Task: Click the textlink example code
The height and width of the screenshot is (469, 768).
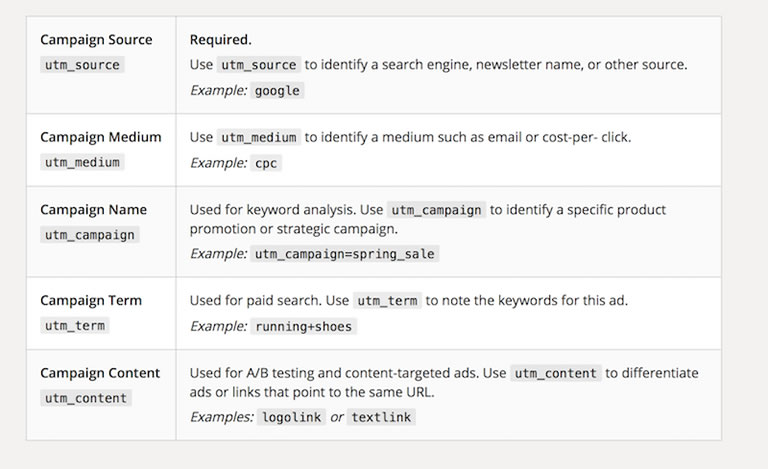Action: point(381,417)
